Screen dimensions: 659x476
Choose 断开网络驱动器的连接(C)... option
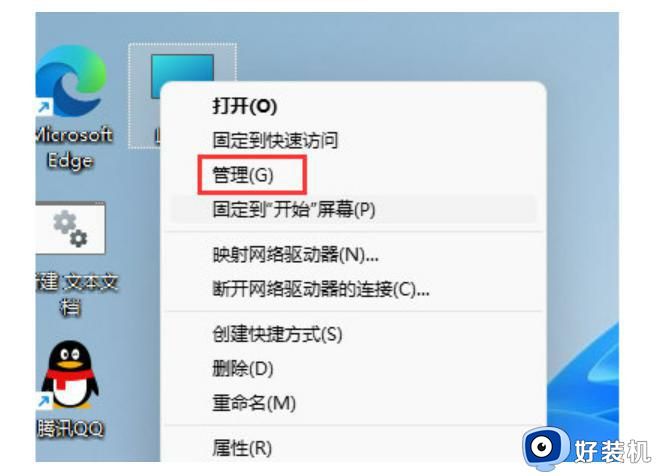321,289
